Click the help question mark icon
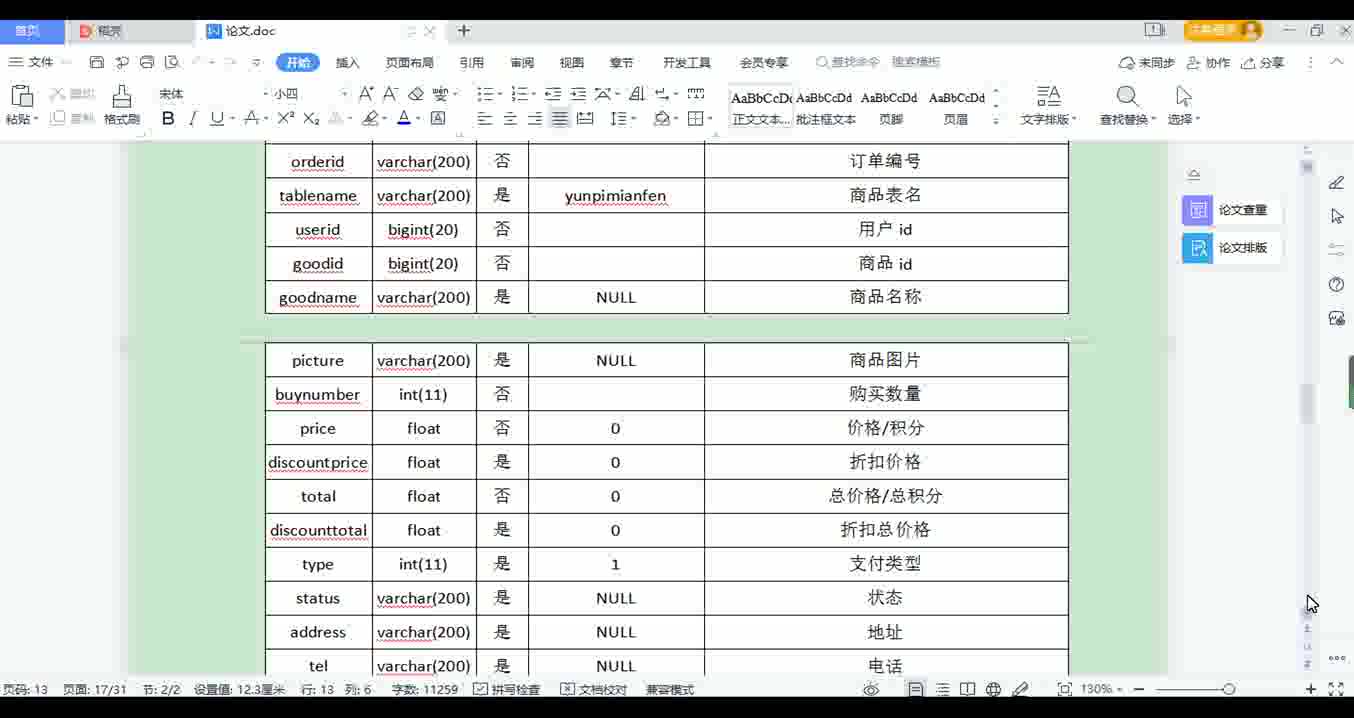1354x718 pixels. (1337, 285)
